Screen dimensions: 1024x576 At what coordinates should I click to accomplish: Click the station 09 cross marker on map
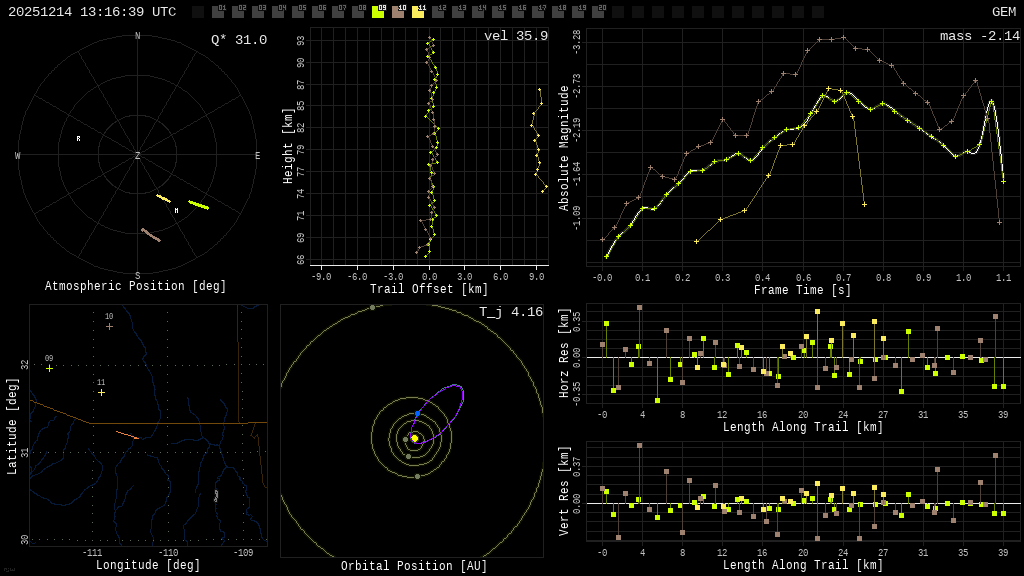tap(49, 368)
